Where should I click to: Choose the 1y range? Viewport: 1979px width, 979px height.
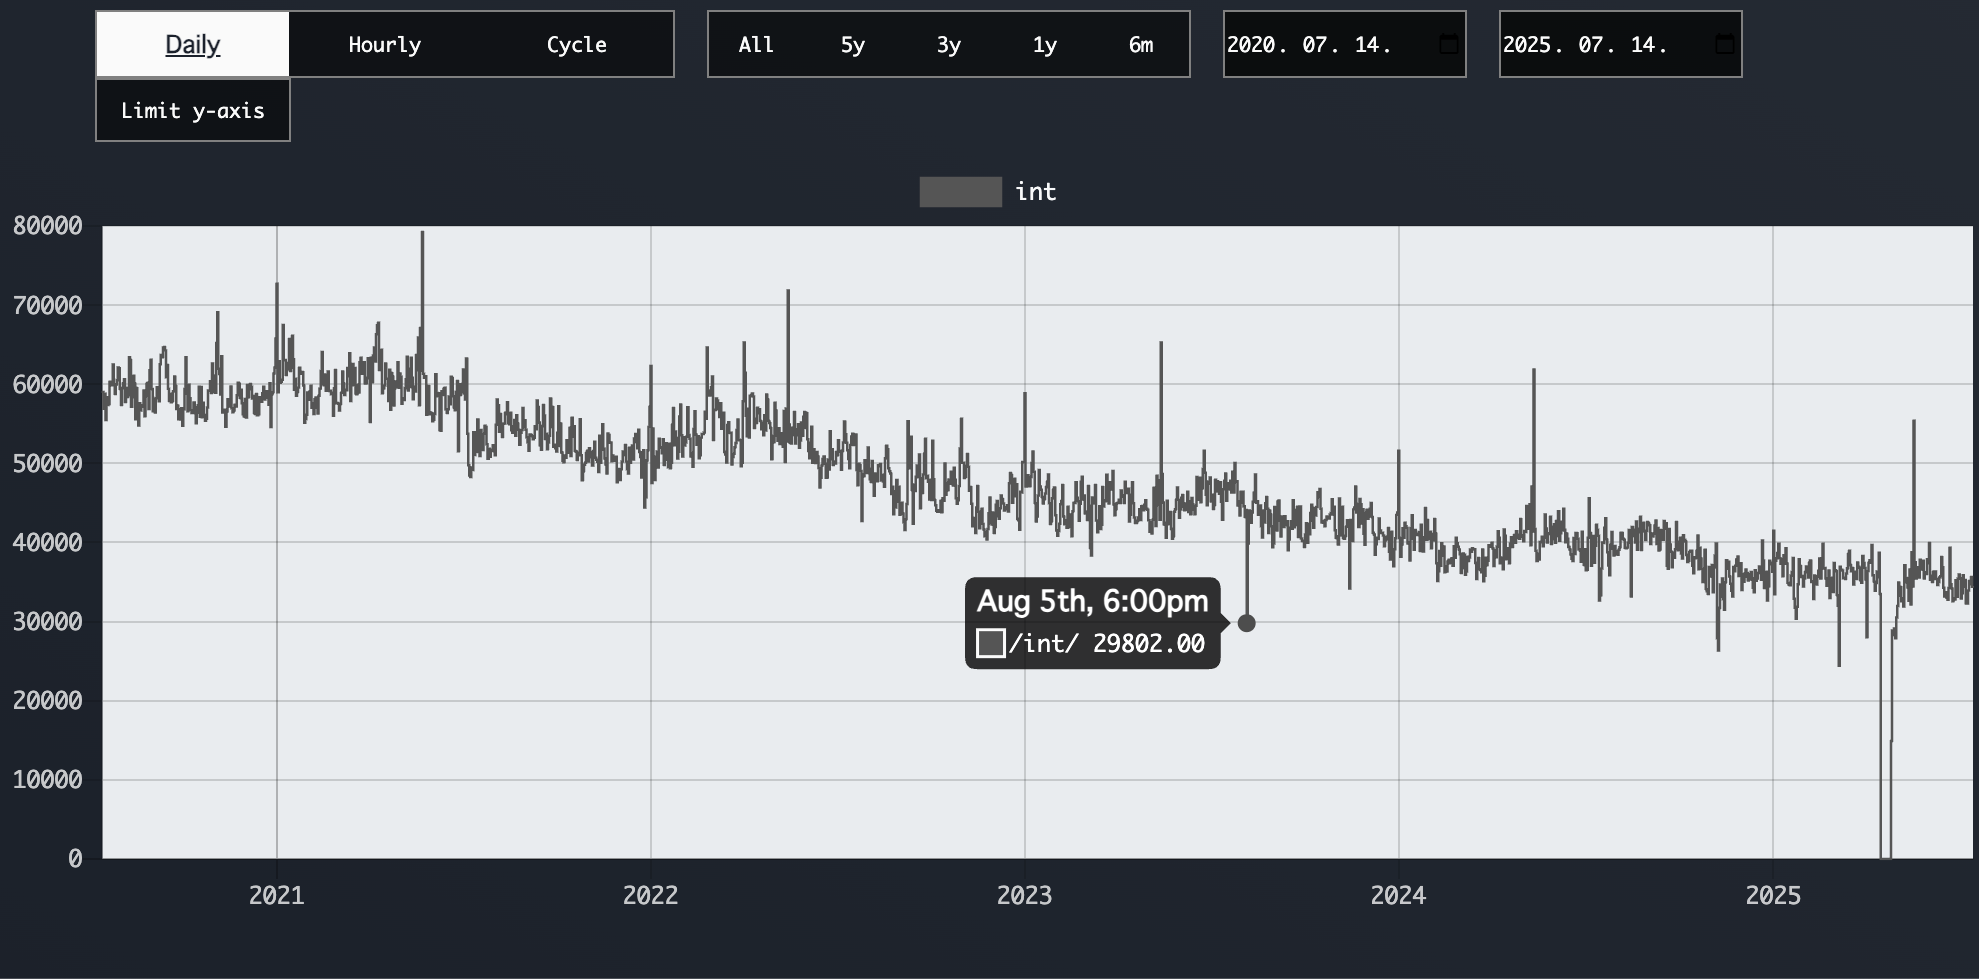coord(1044,44)
